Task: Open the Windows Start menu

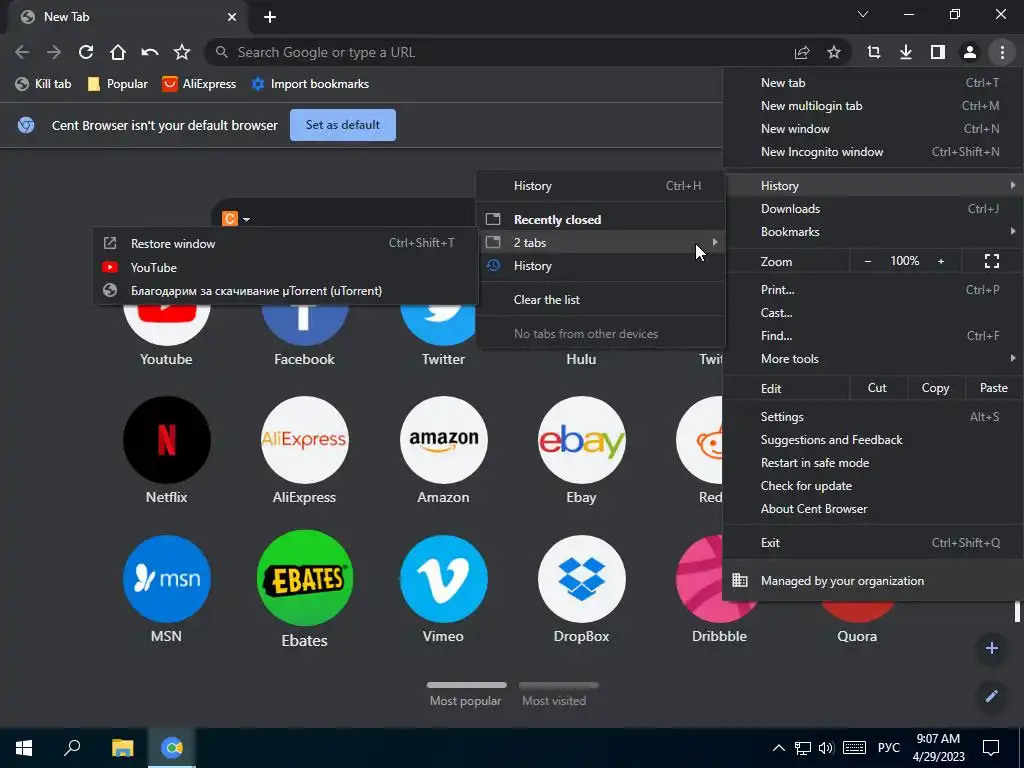Action: 24,748
